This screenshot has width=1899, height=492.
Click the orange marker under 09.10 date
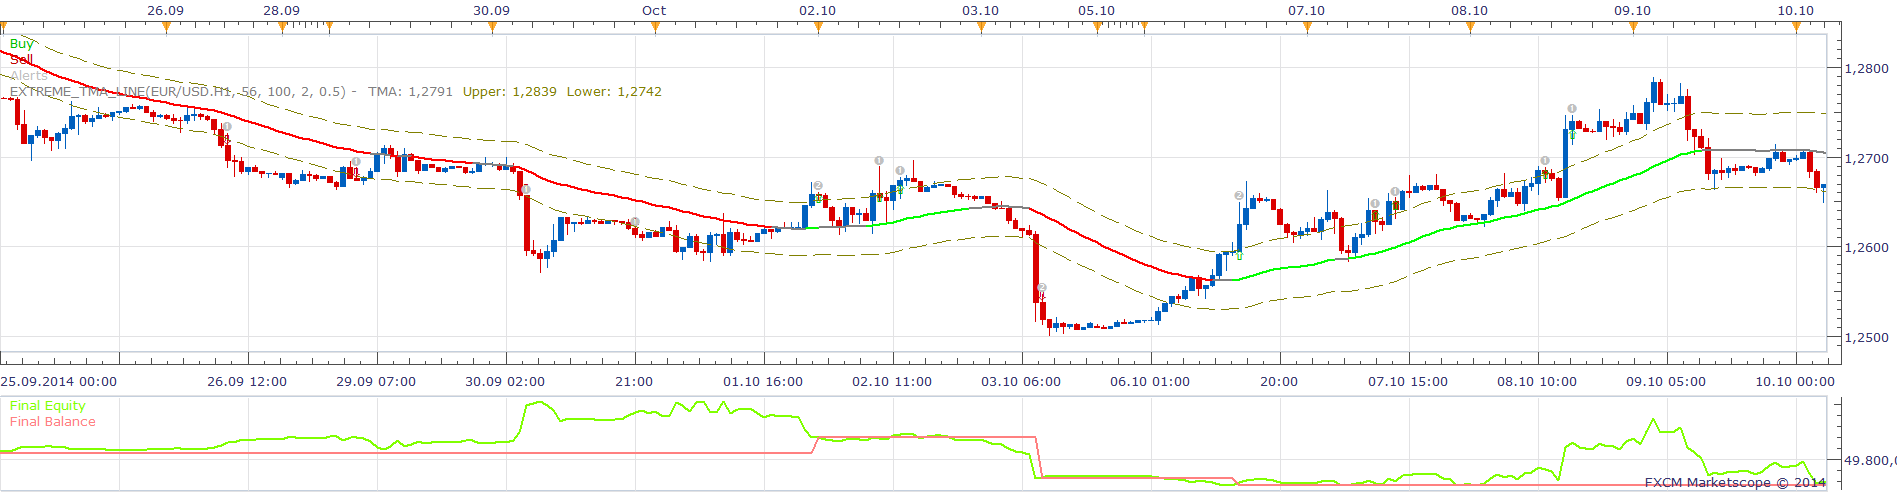tap(1633, 28)
